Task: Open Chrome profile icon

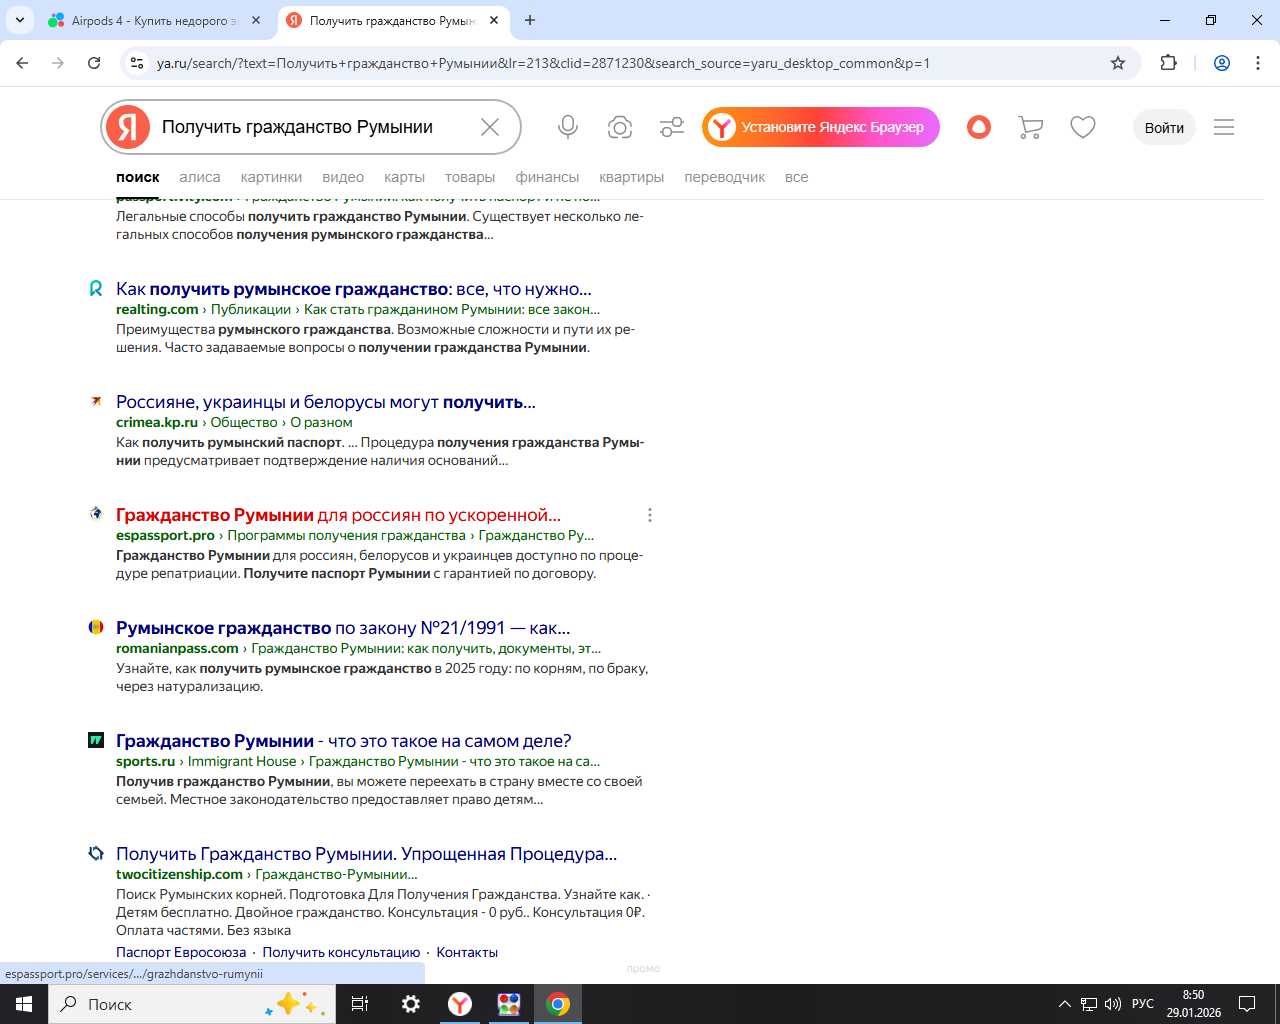Action: (x=1222, y=63)
